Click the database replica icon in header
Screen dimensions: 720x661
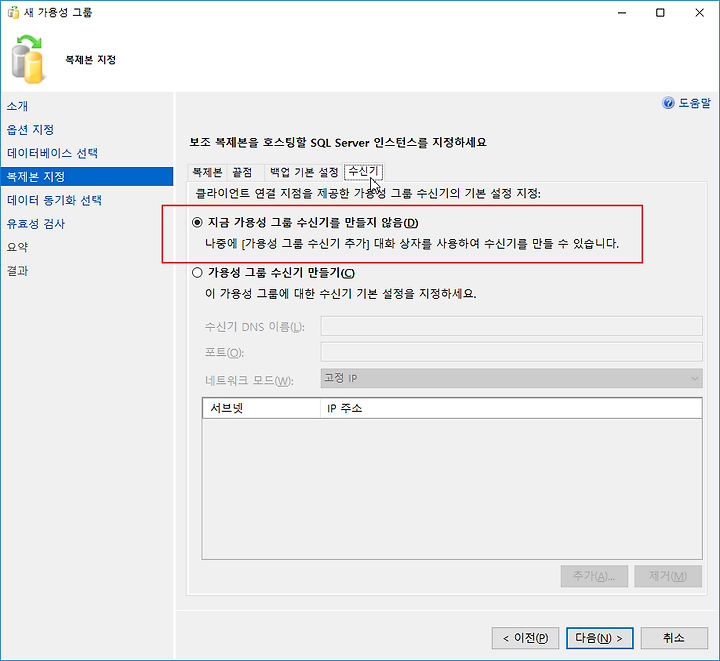tap(28, 60)
